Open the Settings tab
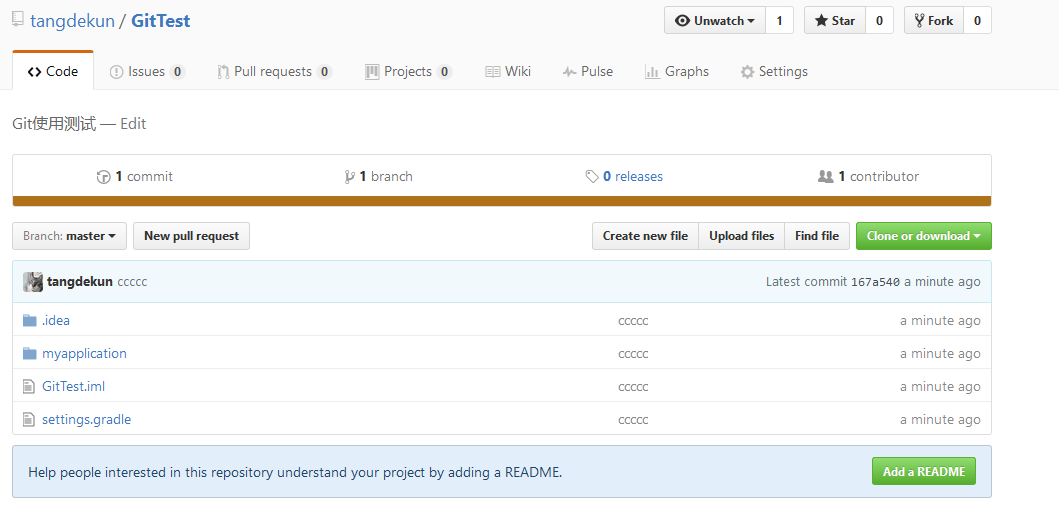The width and height of the screenshot is (1059, 516). pyautogui.click(x=774, y=72)
